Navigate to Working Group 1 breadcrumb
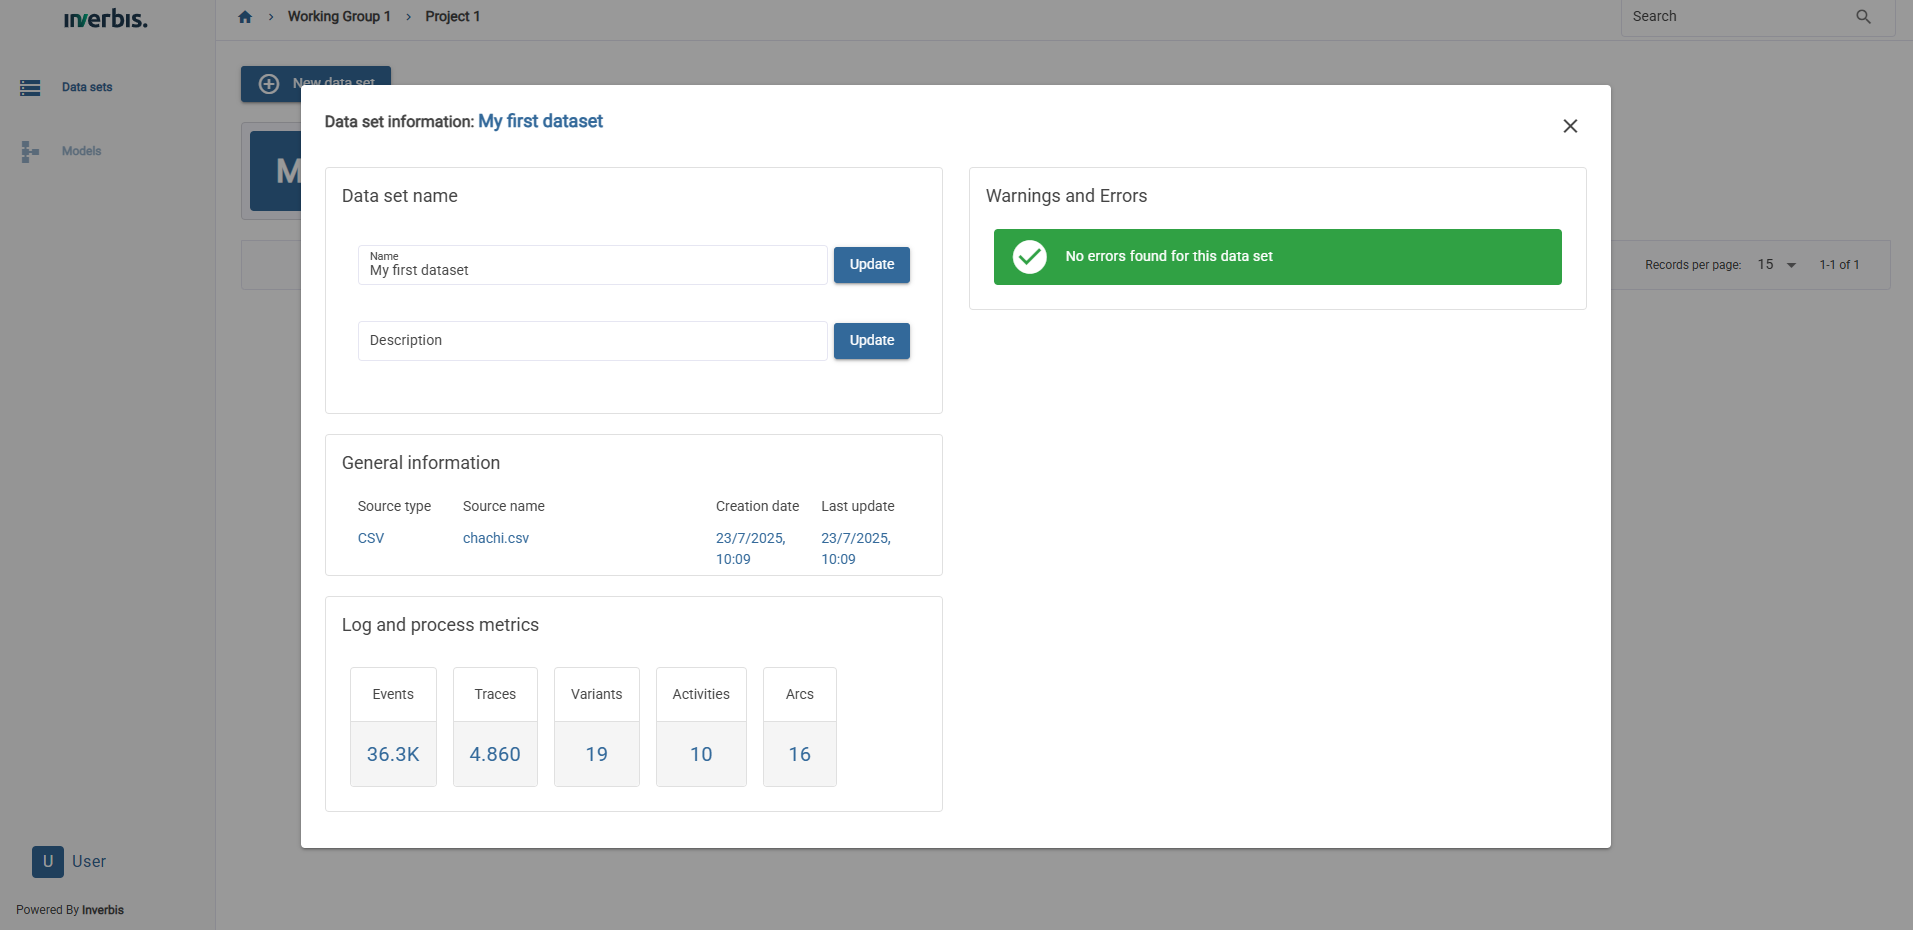 pos(339,16)
